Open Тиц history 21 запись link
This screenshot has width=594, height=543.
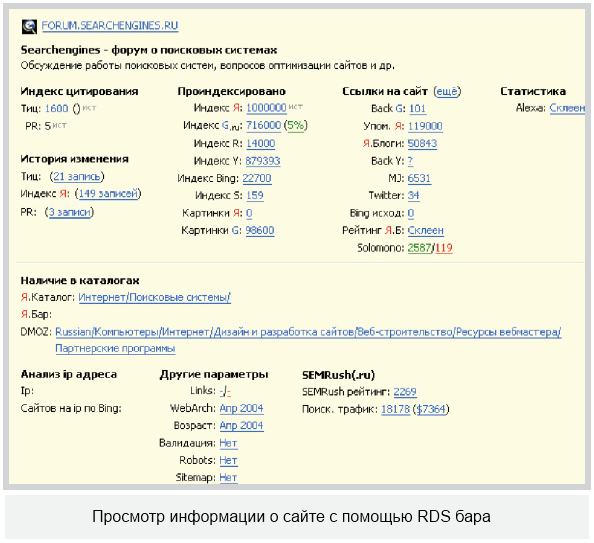tap(77, 177)
